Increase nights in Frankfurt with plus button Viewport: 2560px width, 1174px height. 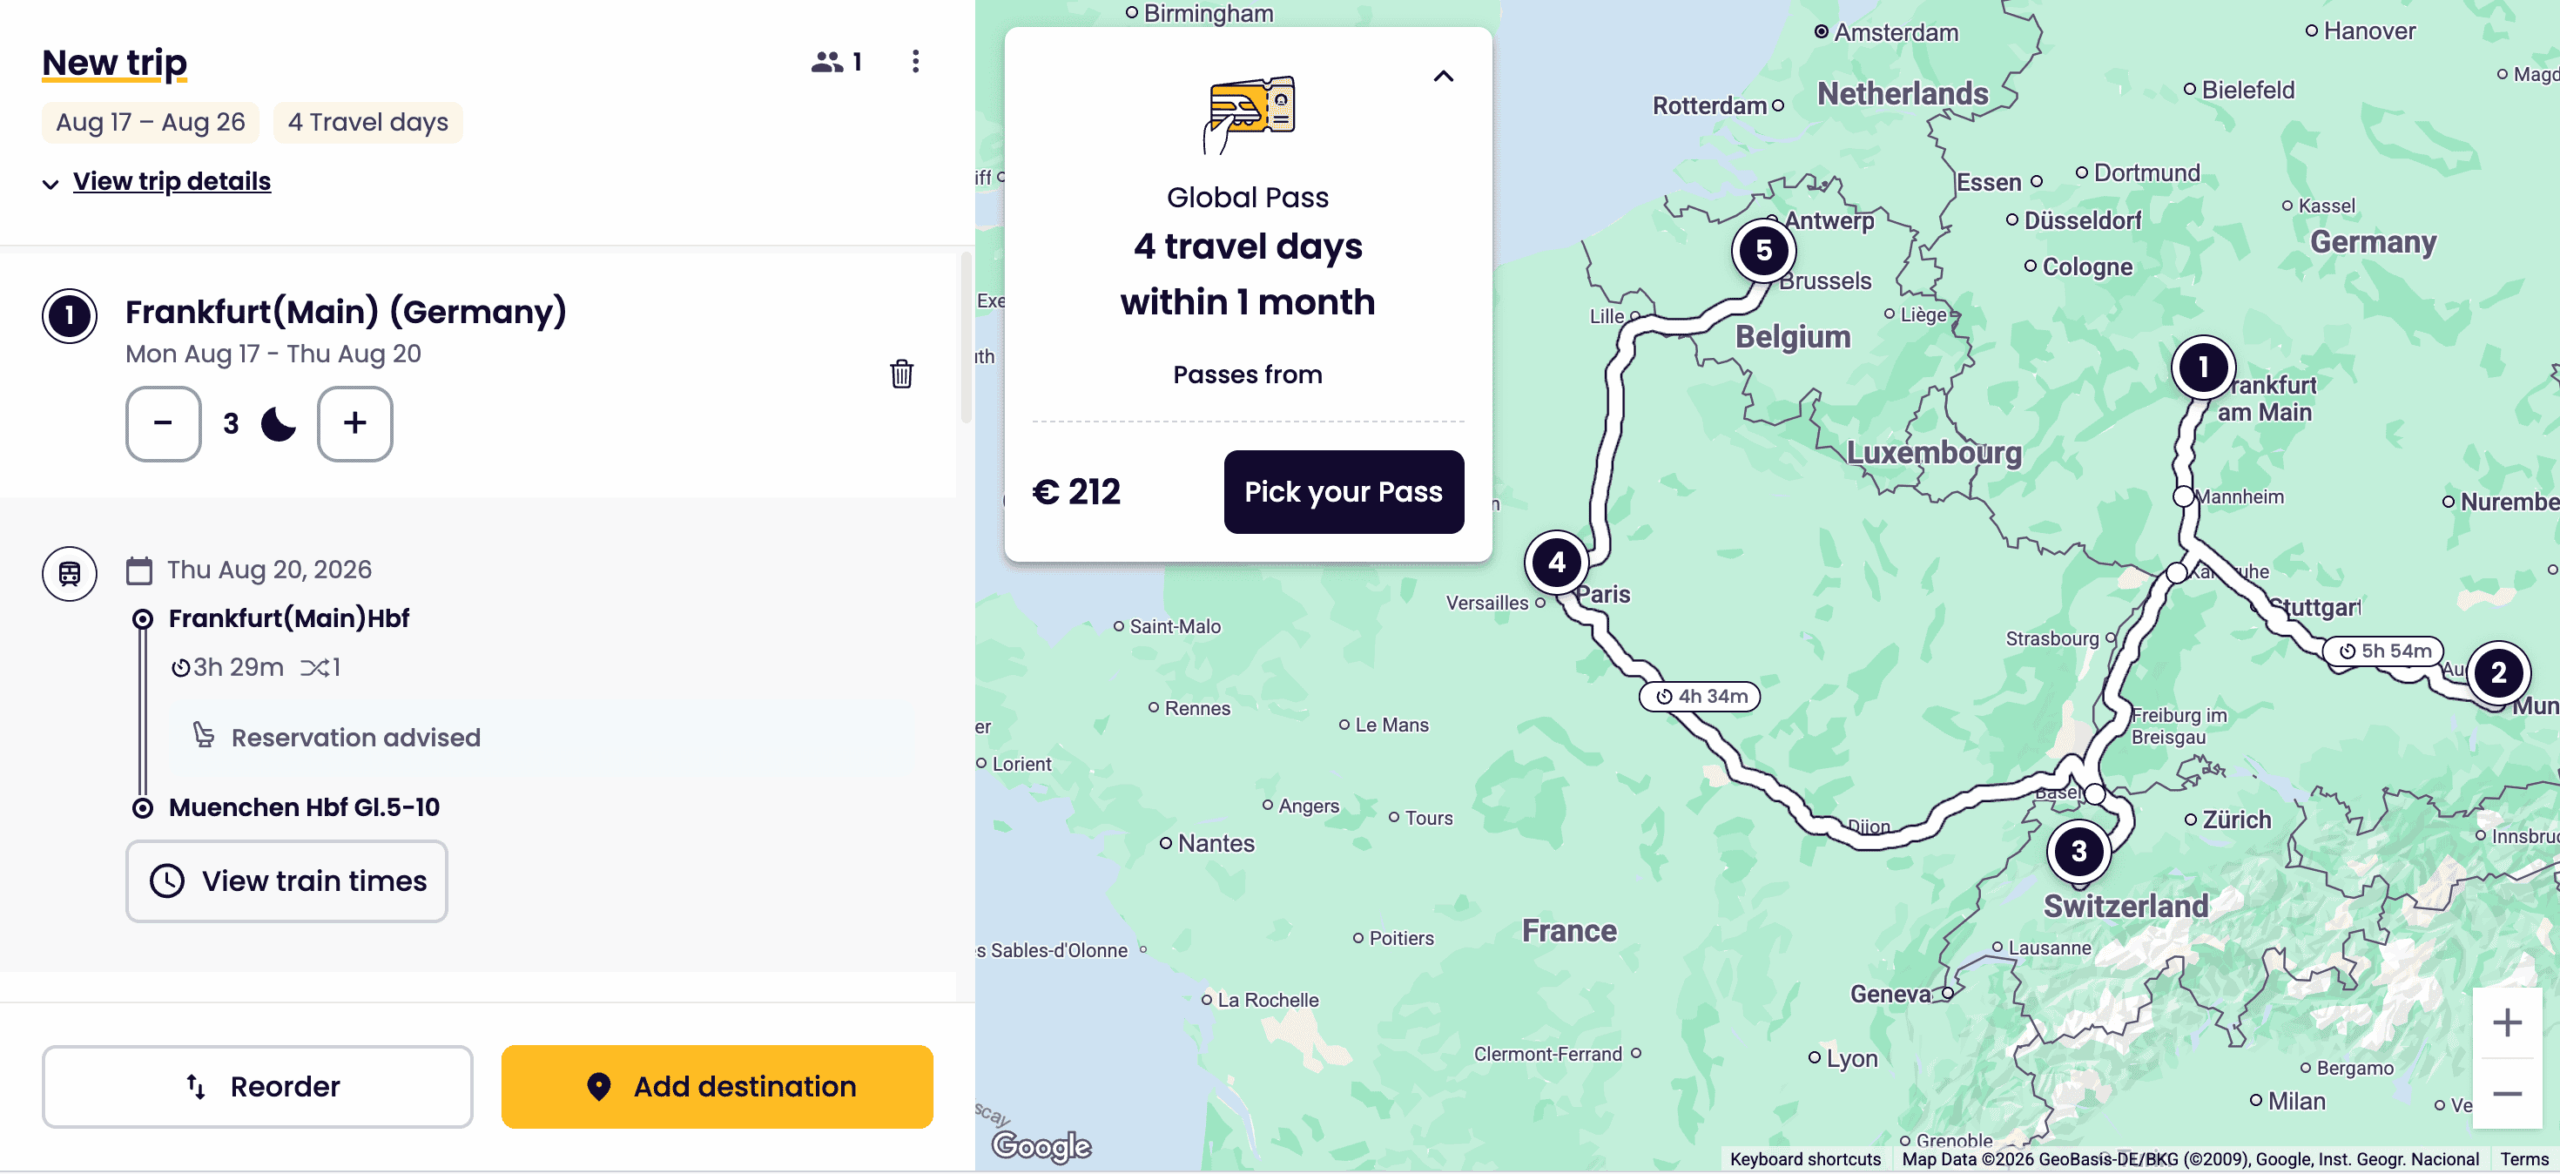click(x=355, y=424)
